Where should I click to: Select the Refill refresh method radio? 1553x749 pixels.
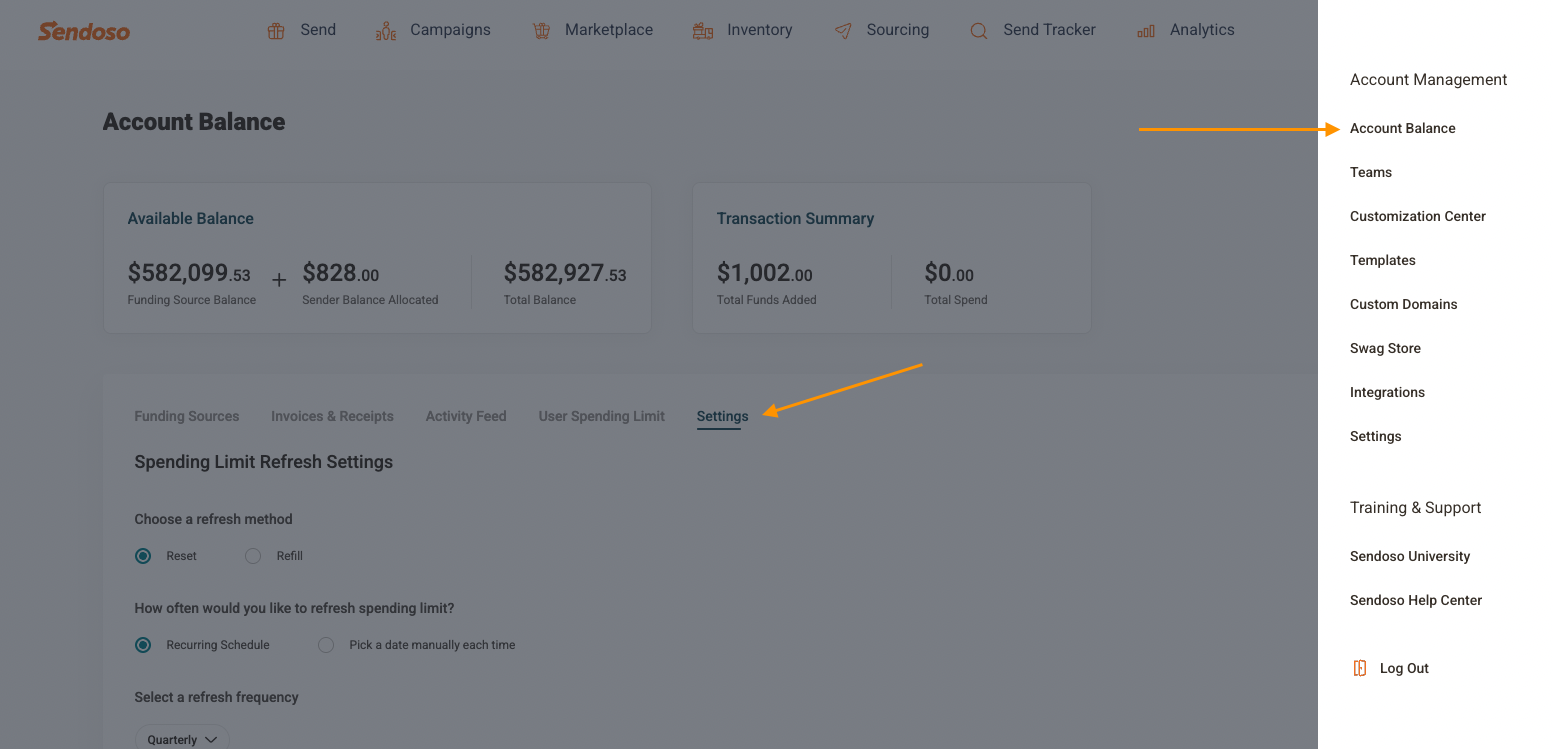(253, 556)
